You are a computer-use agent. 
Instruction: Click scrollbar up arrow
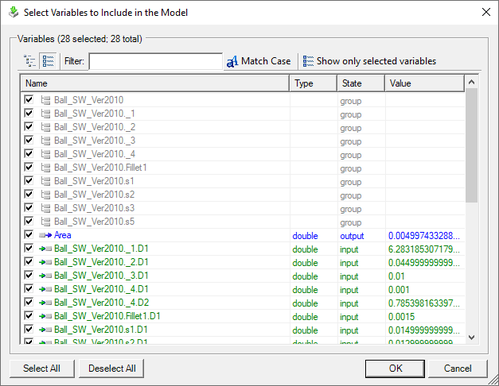coord(471,82)
